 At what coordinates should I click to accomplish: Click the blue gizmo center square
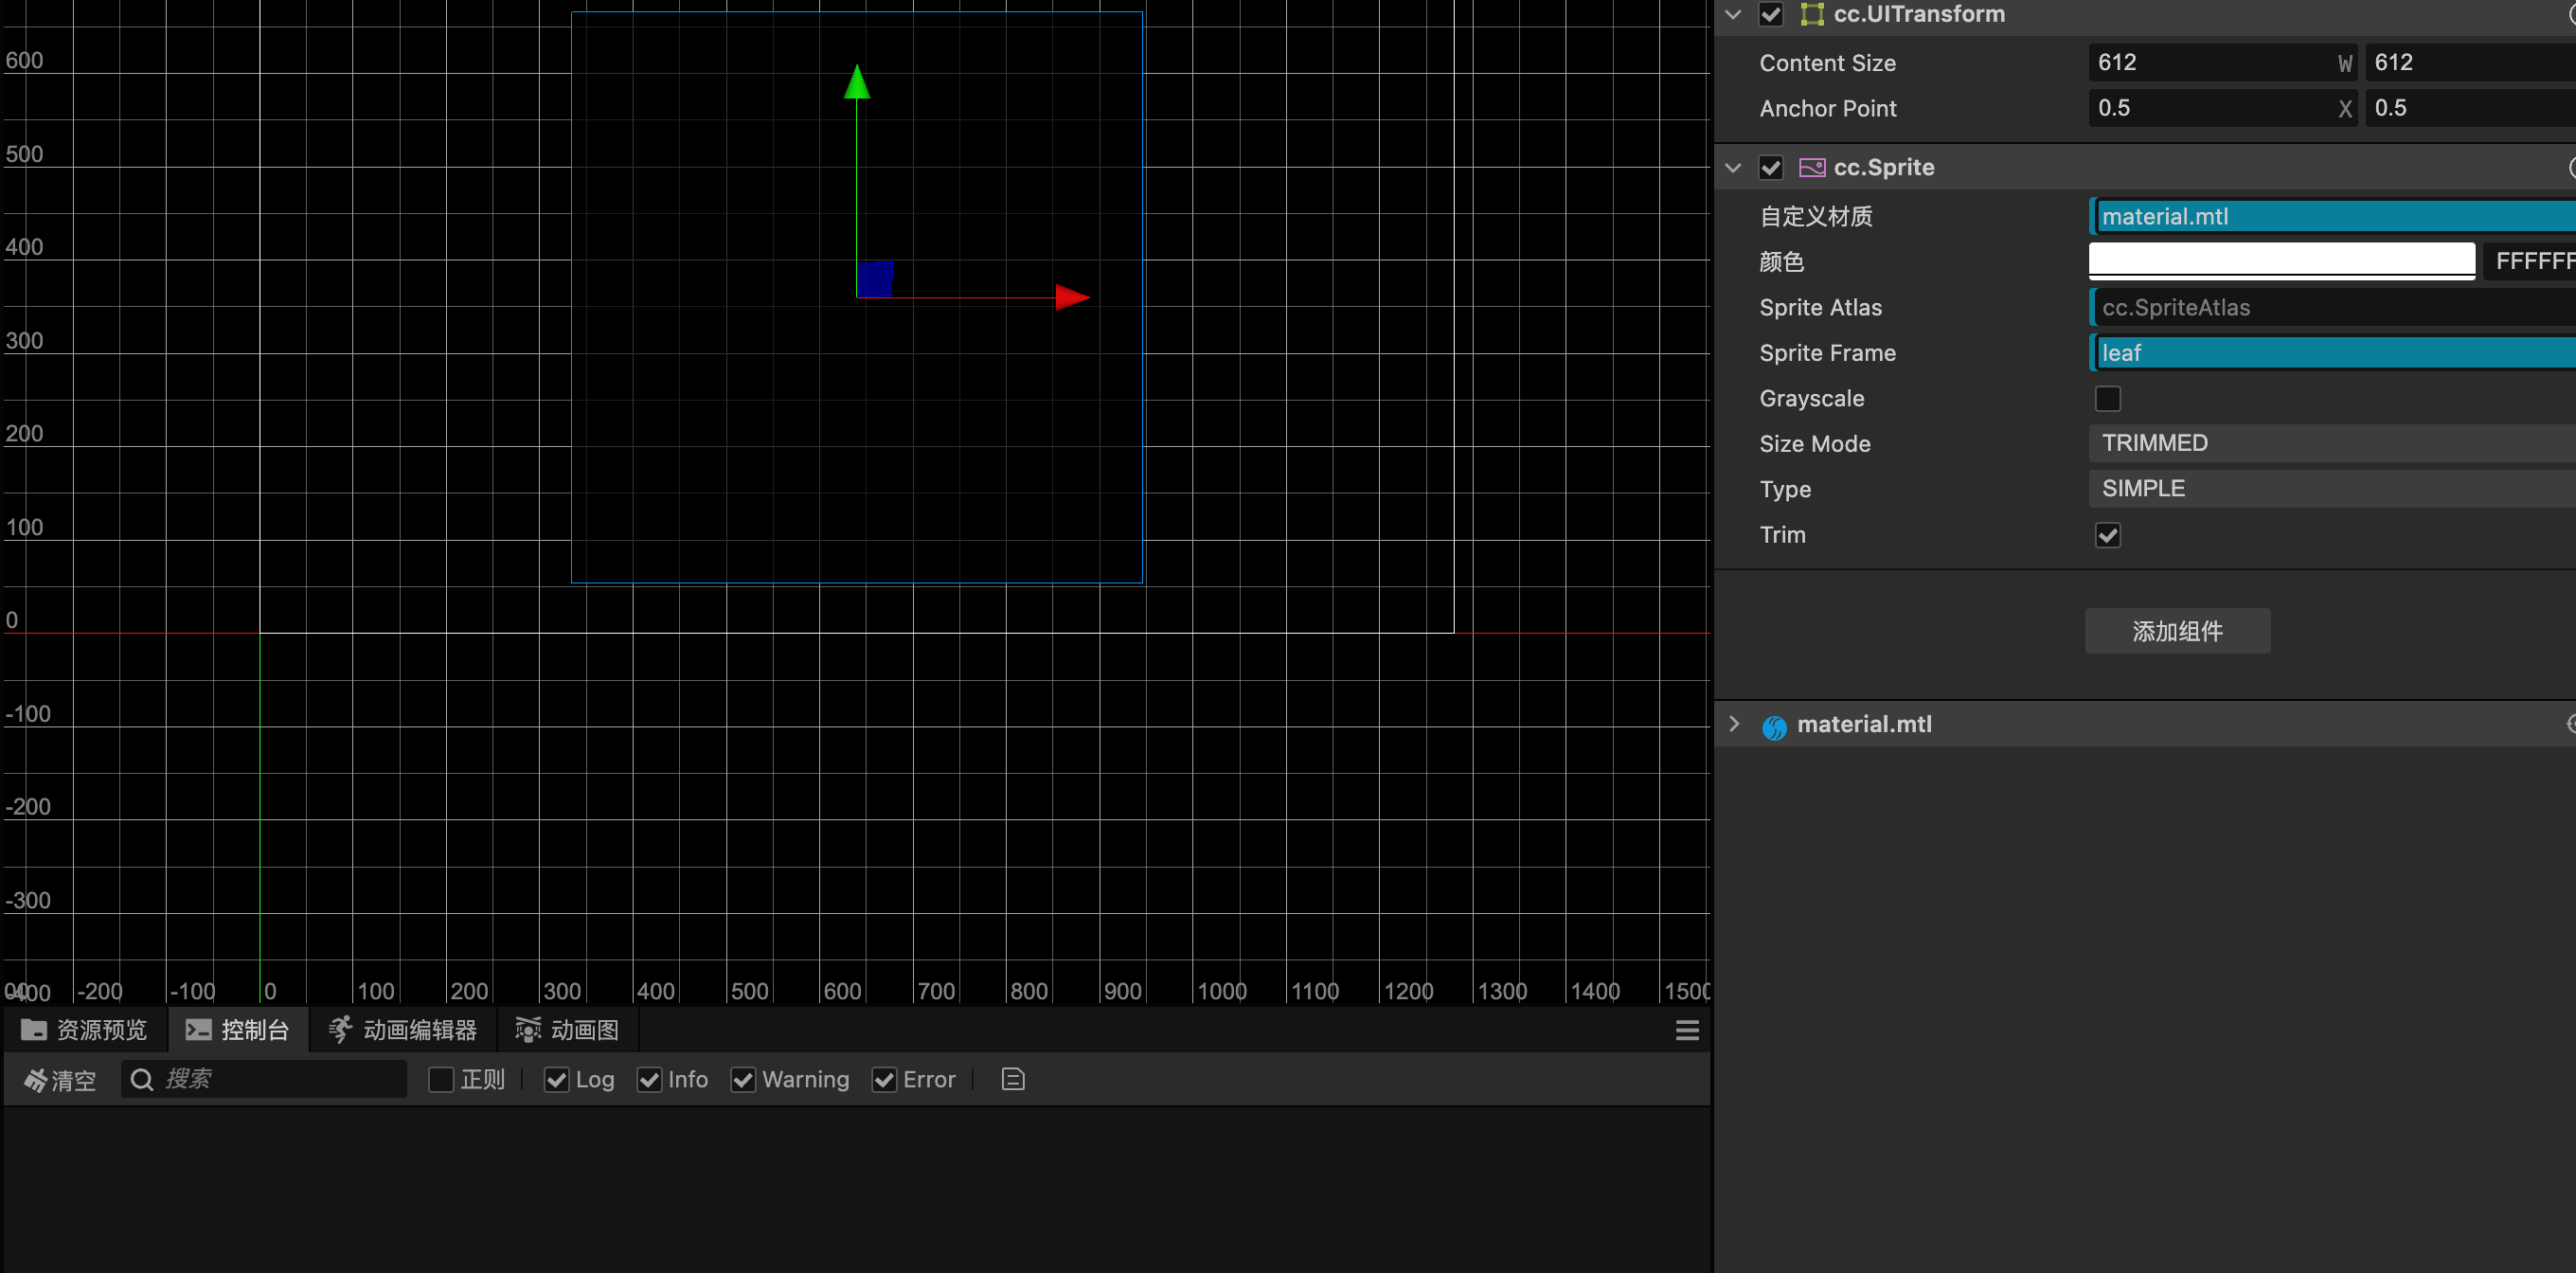875,279
